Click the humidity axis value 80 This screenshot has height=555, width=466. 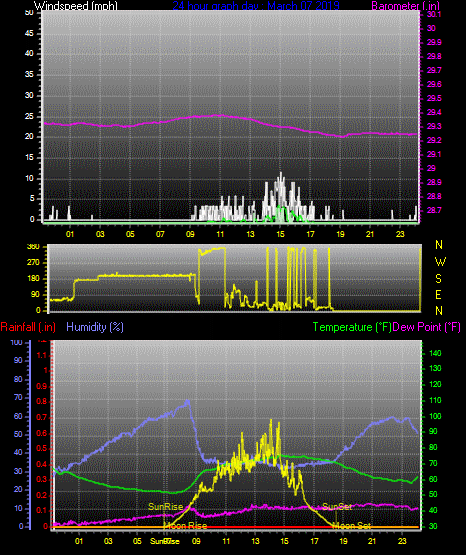click(18, 379)
